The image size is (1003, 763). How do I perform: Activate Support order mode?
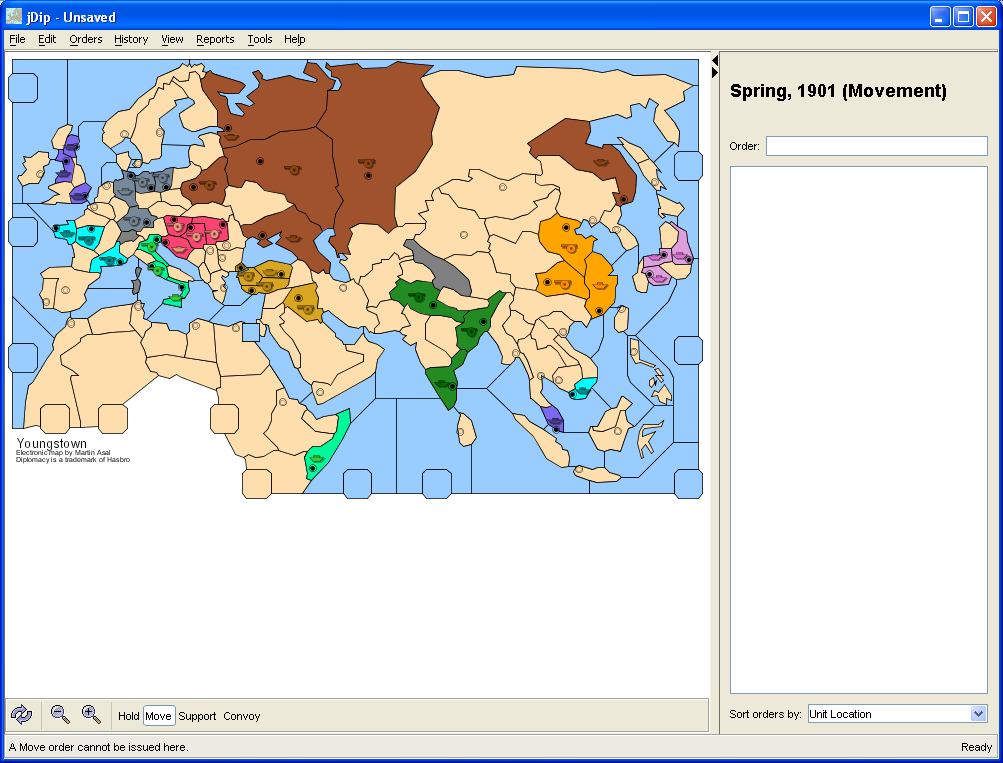pyautogui.click(x=197, y=716)
